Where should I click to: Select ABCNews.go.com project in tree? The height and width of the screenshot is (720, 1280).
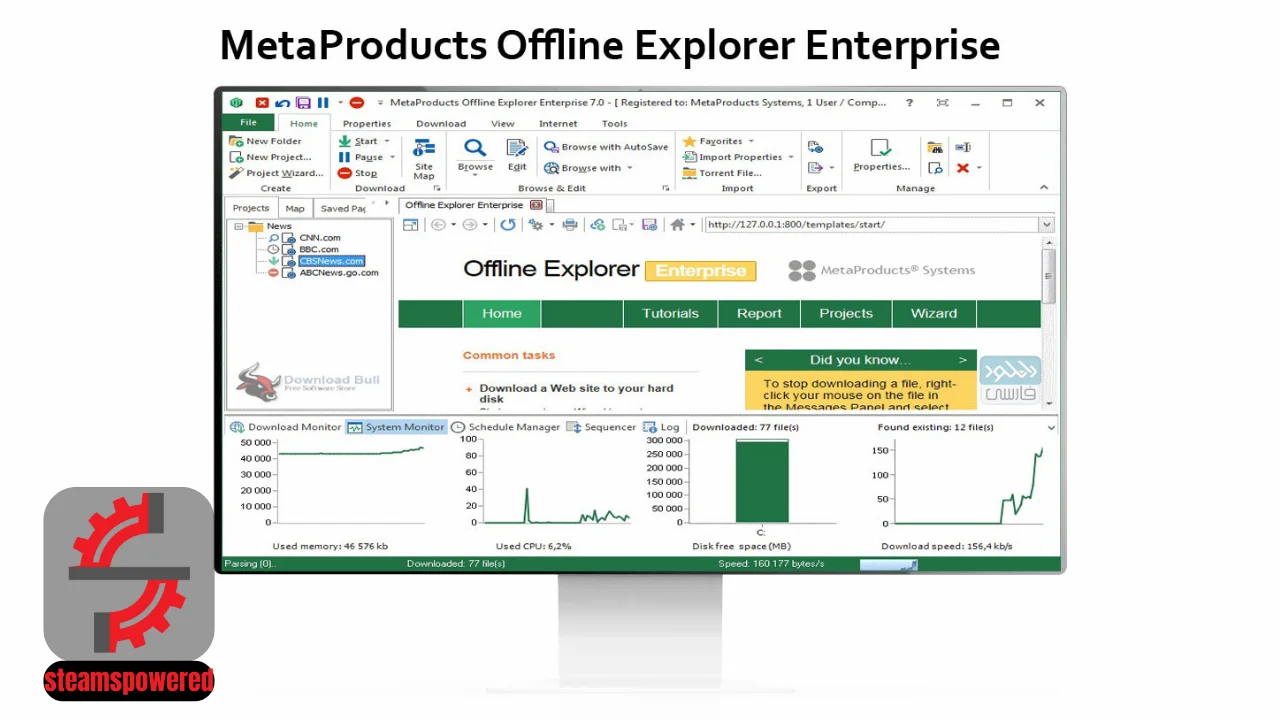pyautogui.click(x=339, y=272)
